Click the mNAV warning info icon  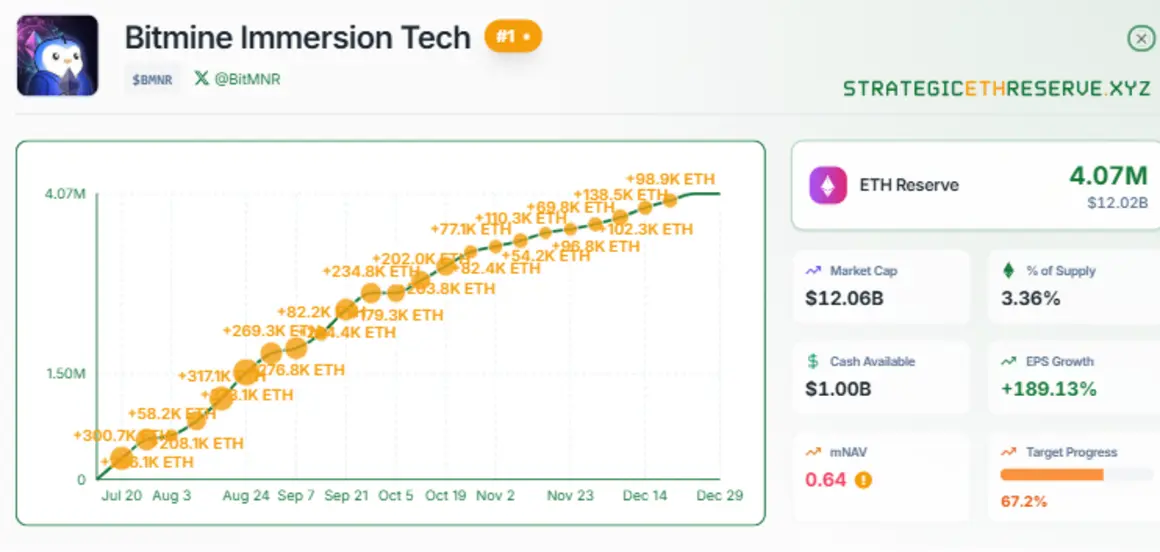tap(863, 480)
